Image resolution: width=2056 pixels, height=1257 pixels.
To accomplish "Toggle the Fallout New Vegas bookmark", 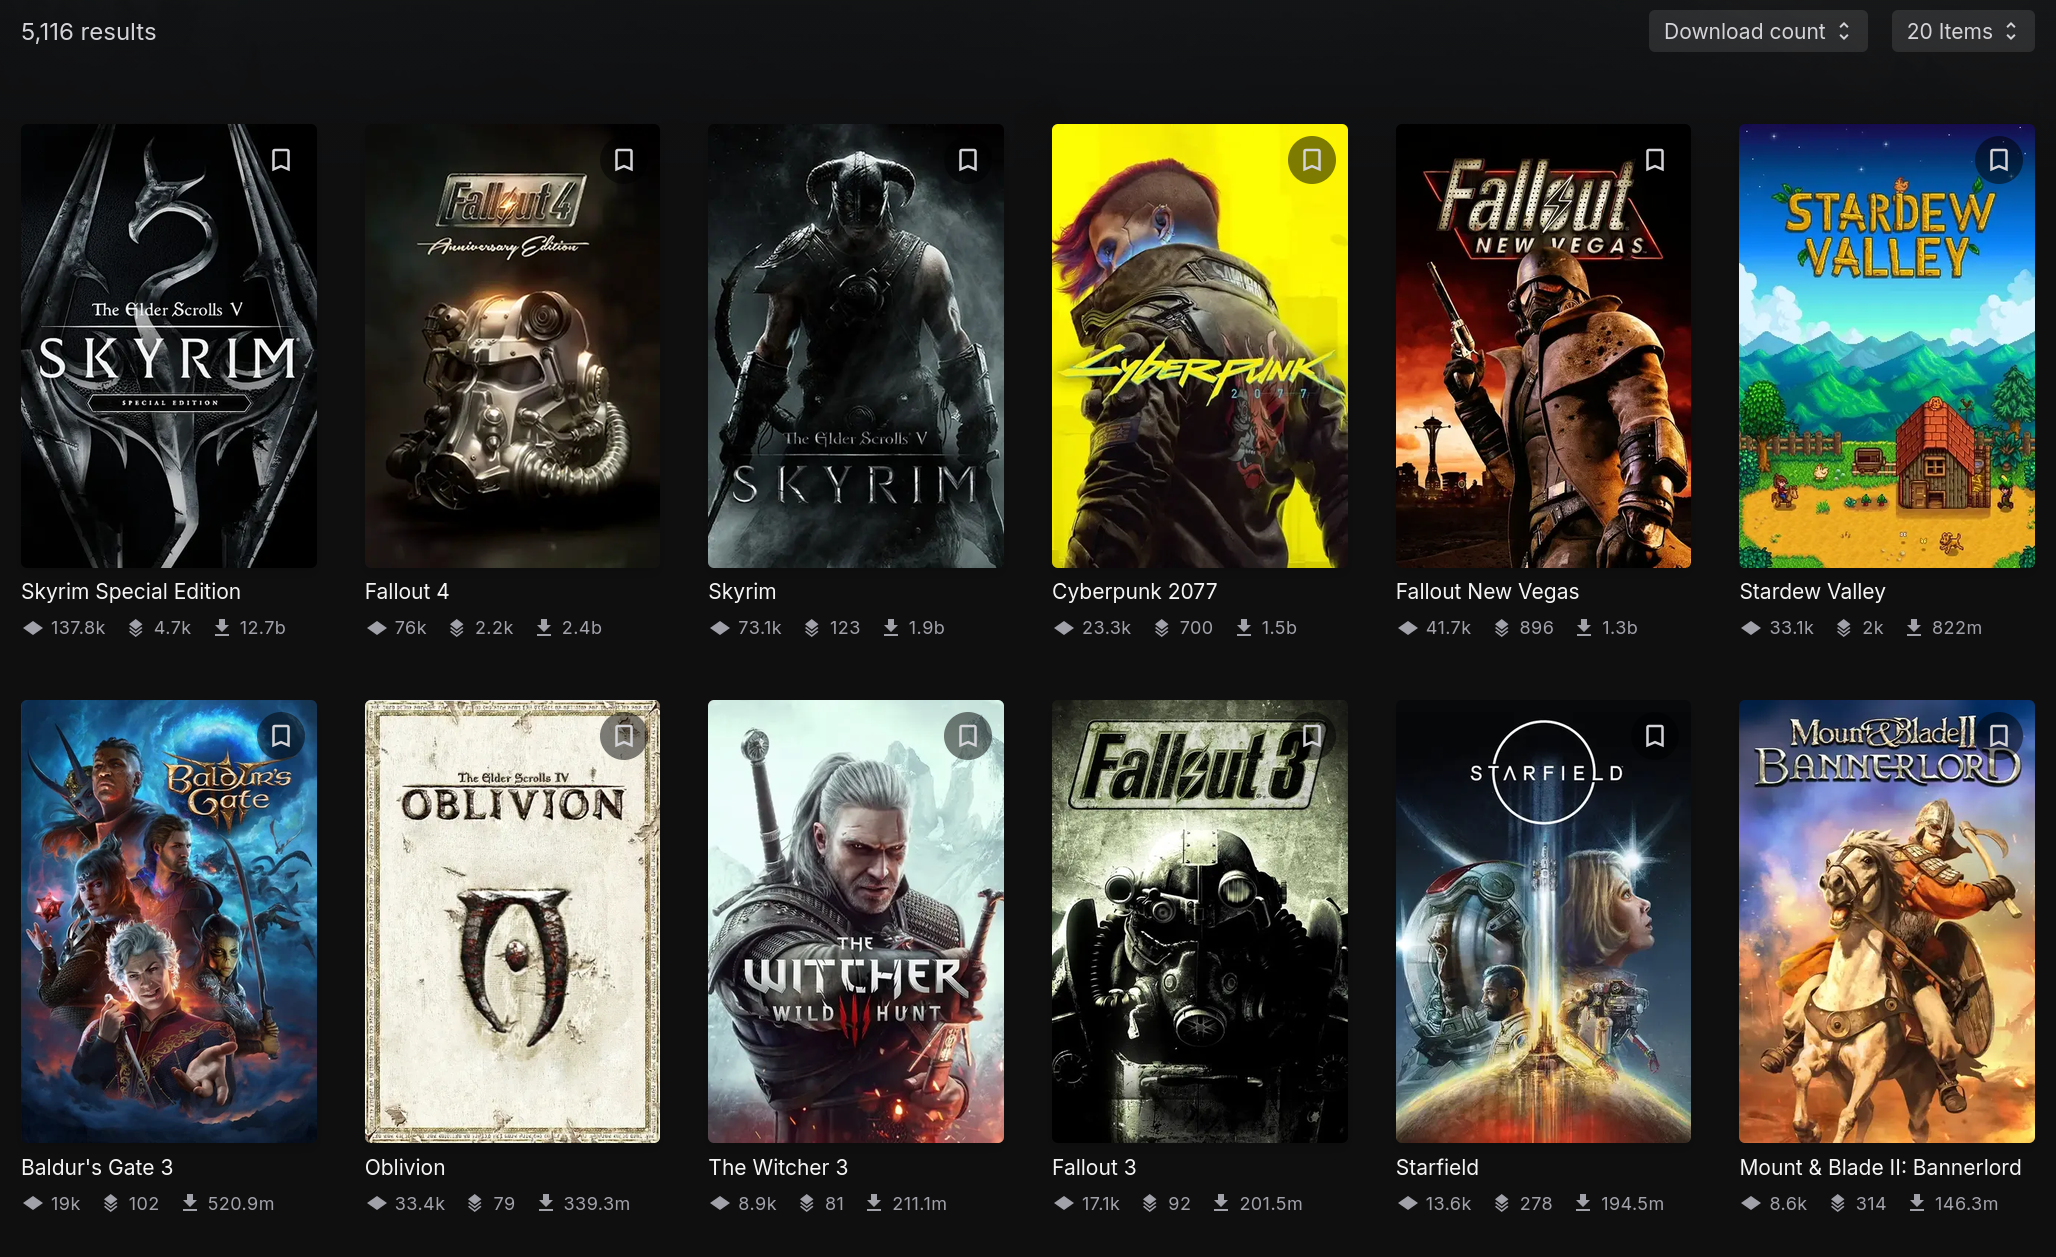I will pyautogui.click(x=1655, y=160).
